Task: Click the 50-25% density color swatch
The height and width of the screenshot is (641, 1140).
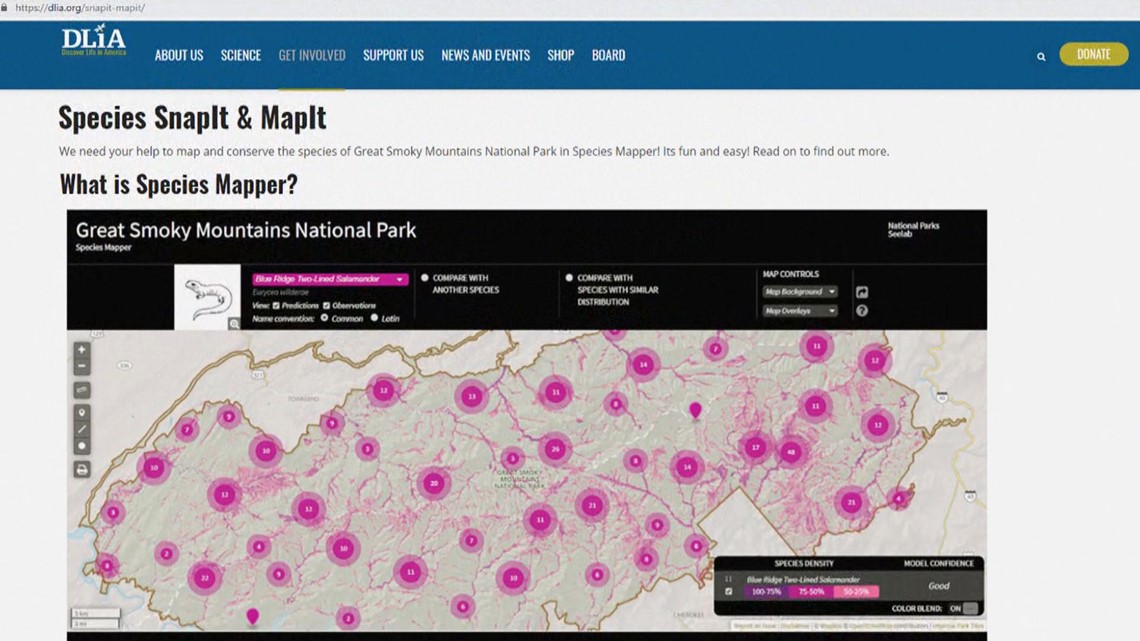Action: [856, 592]
